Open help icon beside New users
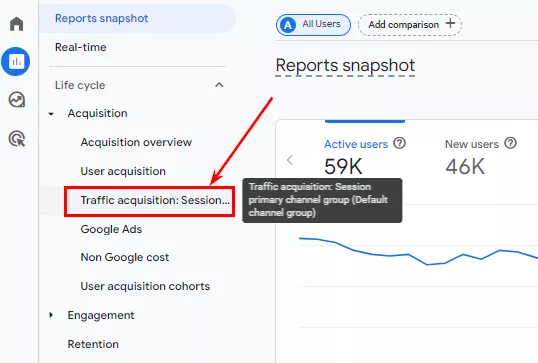The image size is (538, 363). 510,143
